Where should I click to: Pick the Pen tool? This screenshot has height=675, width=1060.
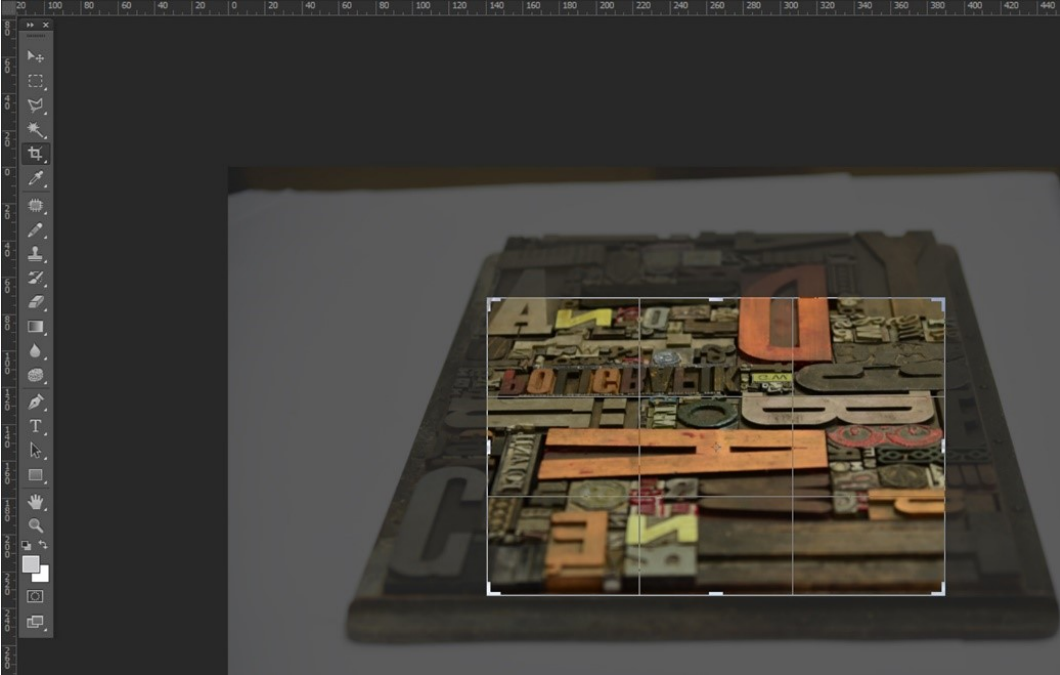click(35, 401)
